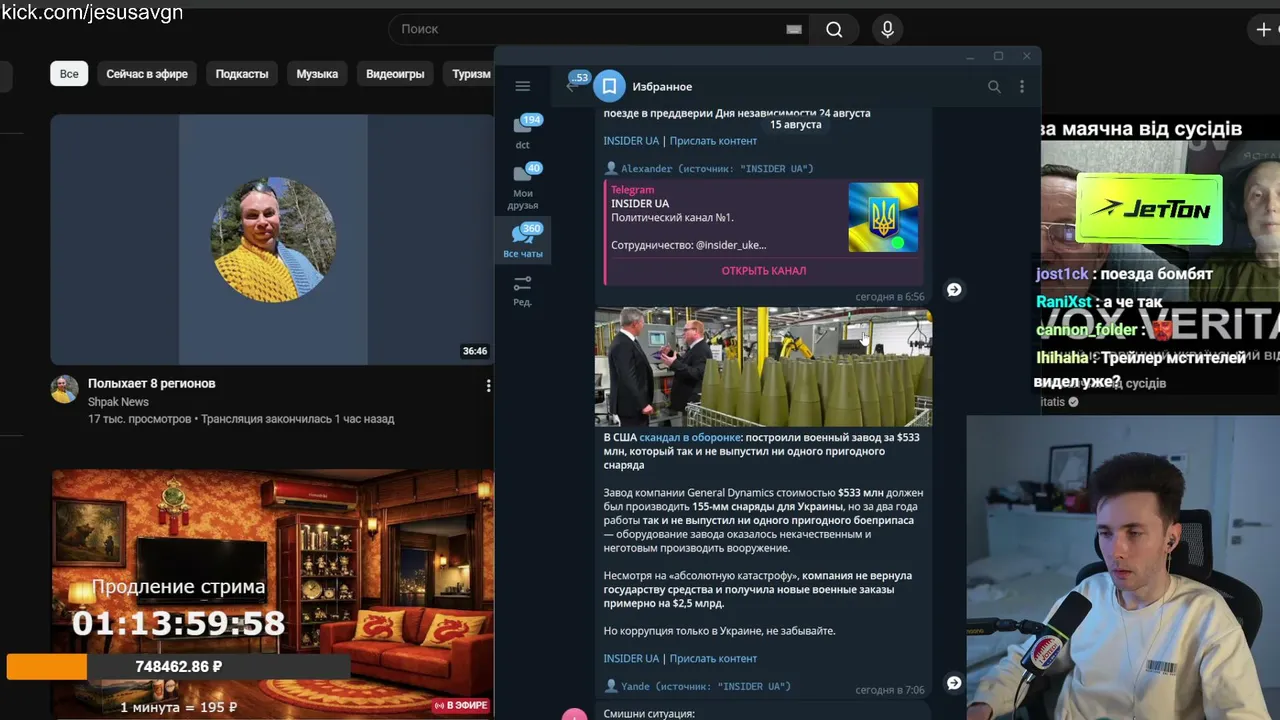Open the Избранное chat three-dot menu
Image resolution: width=1280 pixels, height=720 pixels.
[1021, 87]
